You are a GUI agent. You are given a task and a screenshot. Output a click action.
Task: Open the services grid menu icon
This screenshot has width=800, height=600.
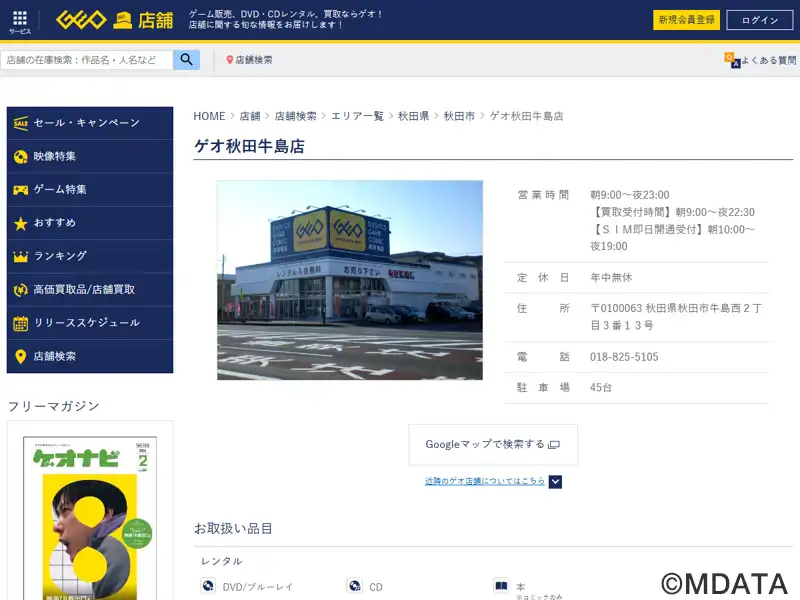20,18
